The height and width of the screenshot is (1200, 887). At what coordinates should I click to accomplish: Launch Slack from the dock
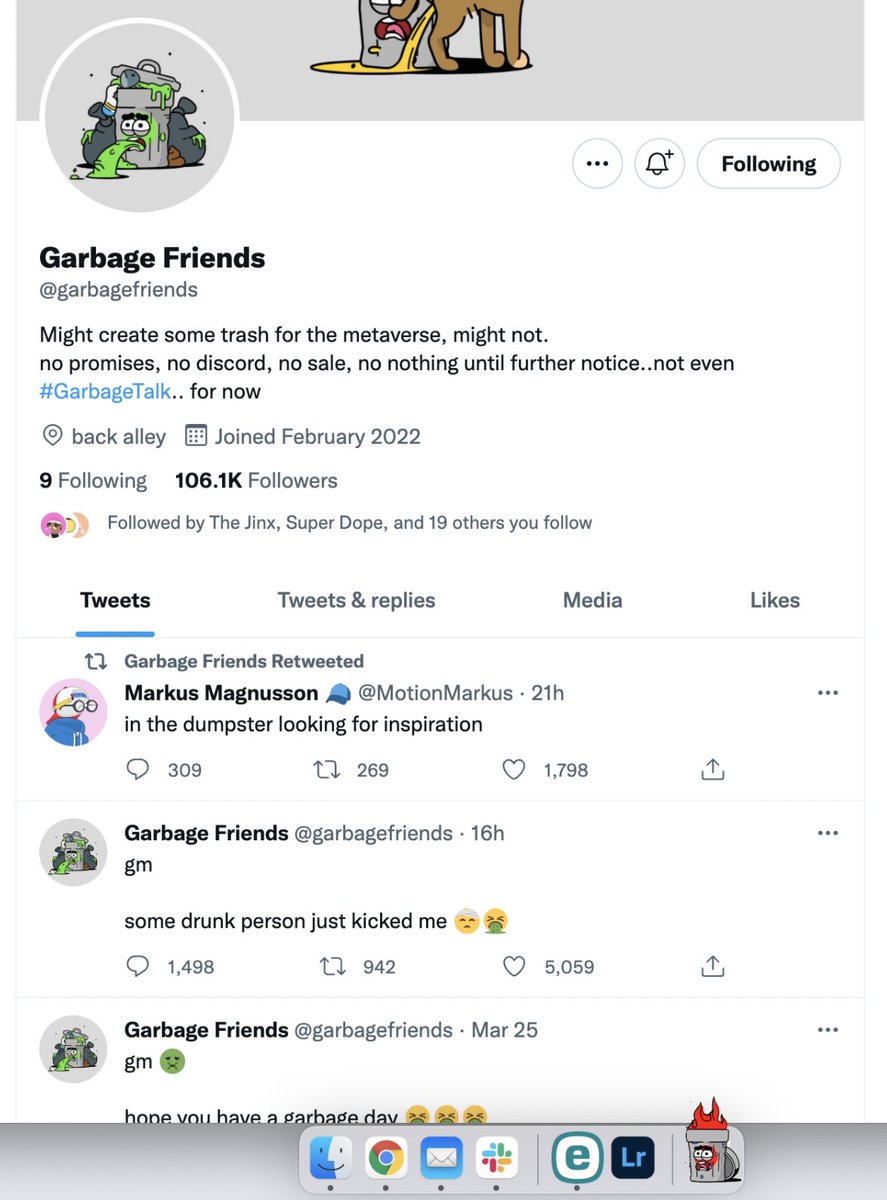(x=496, y=1159)
